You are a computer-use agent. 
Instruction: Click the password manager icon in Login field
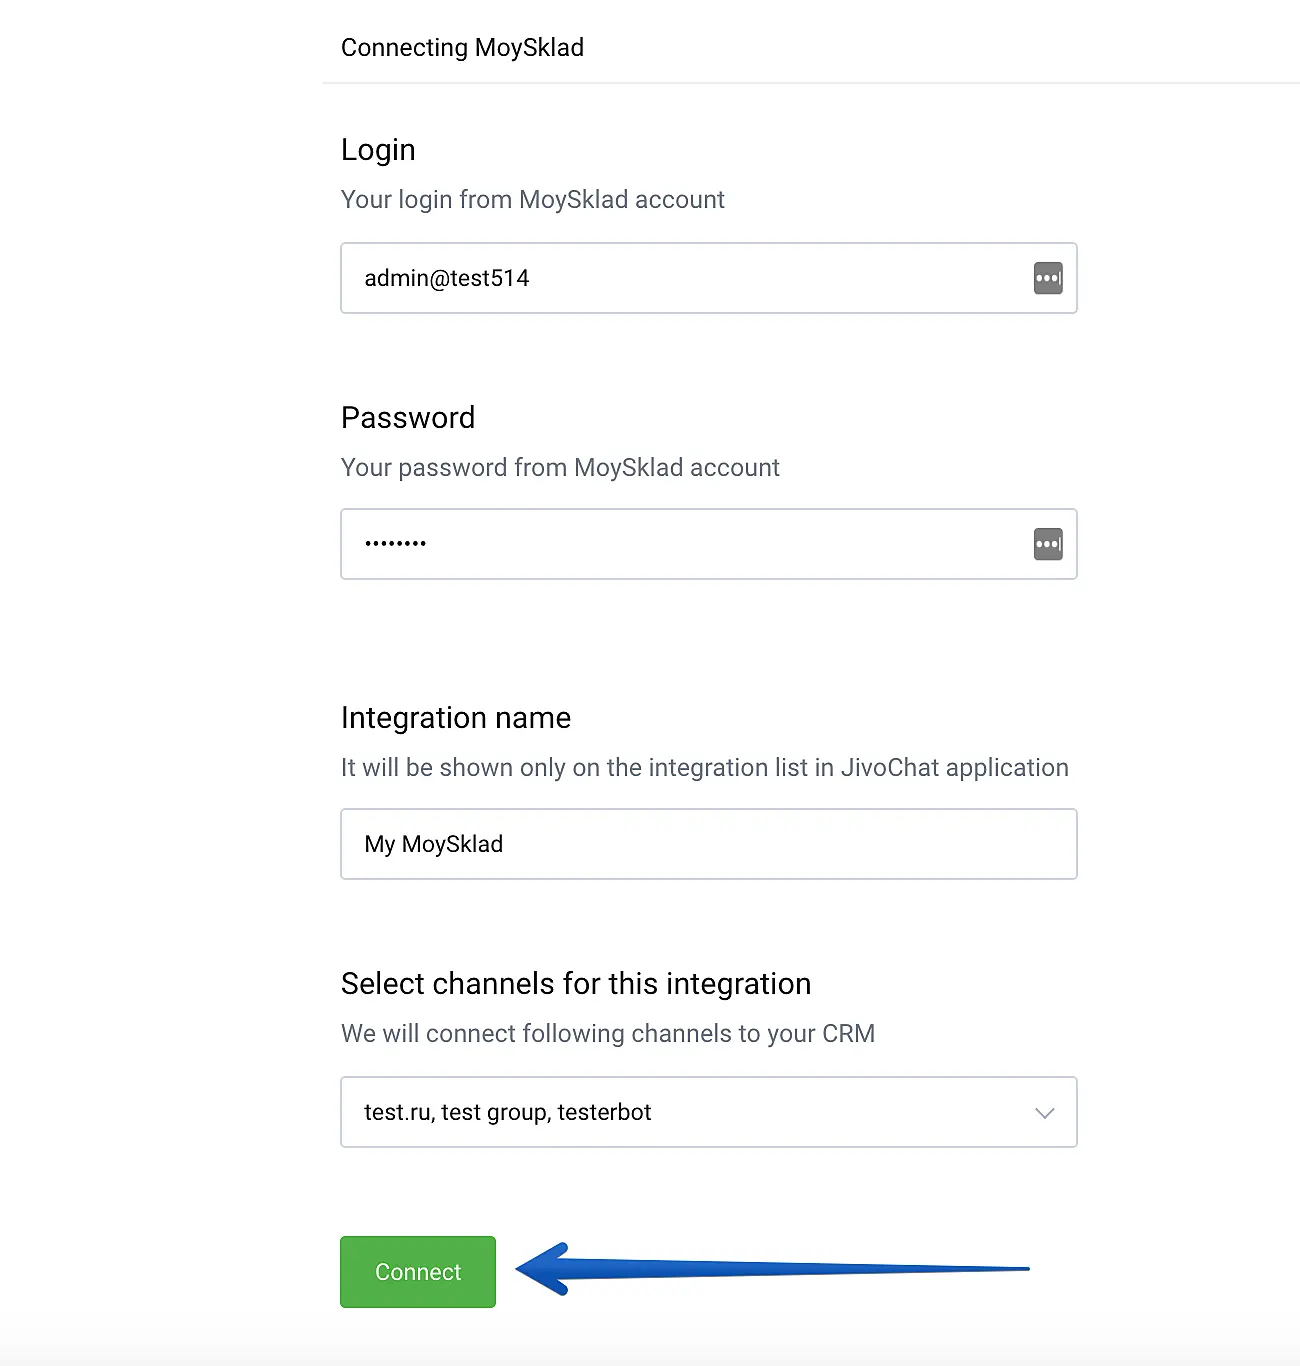tap(1047, 278)
